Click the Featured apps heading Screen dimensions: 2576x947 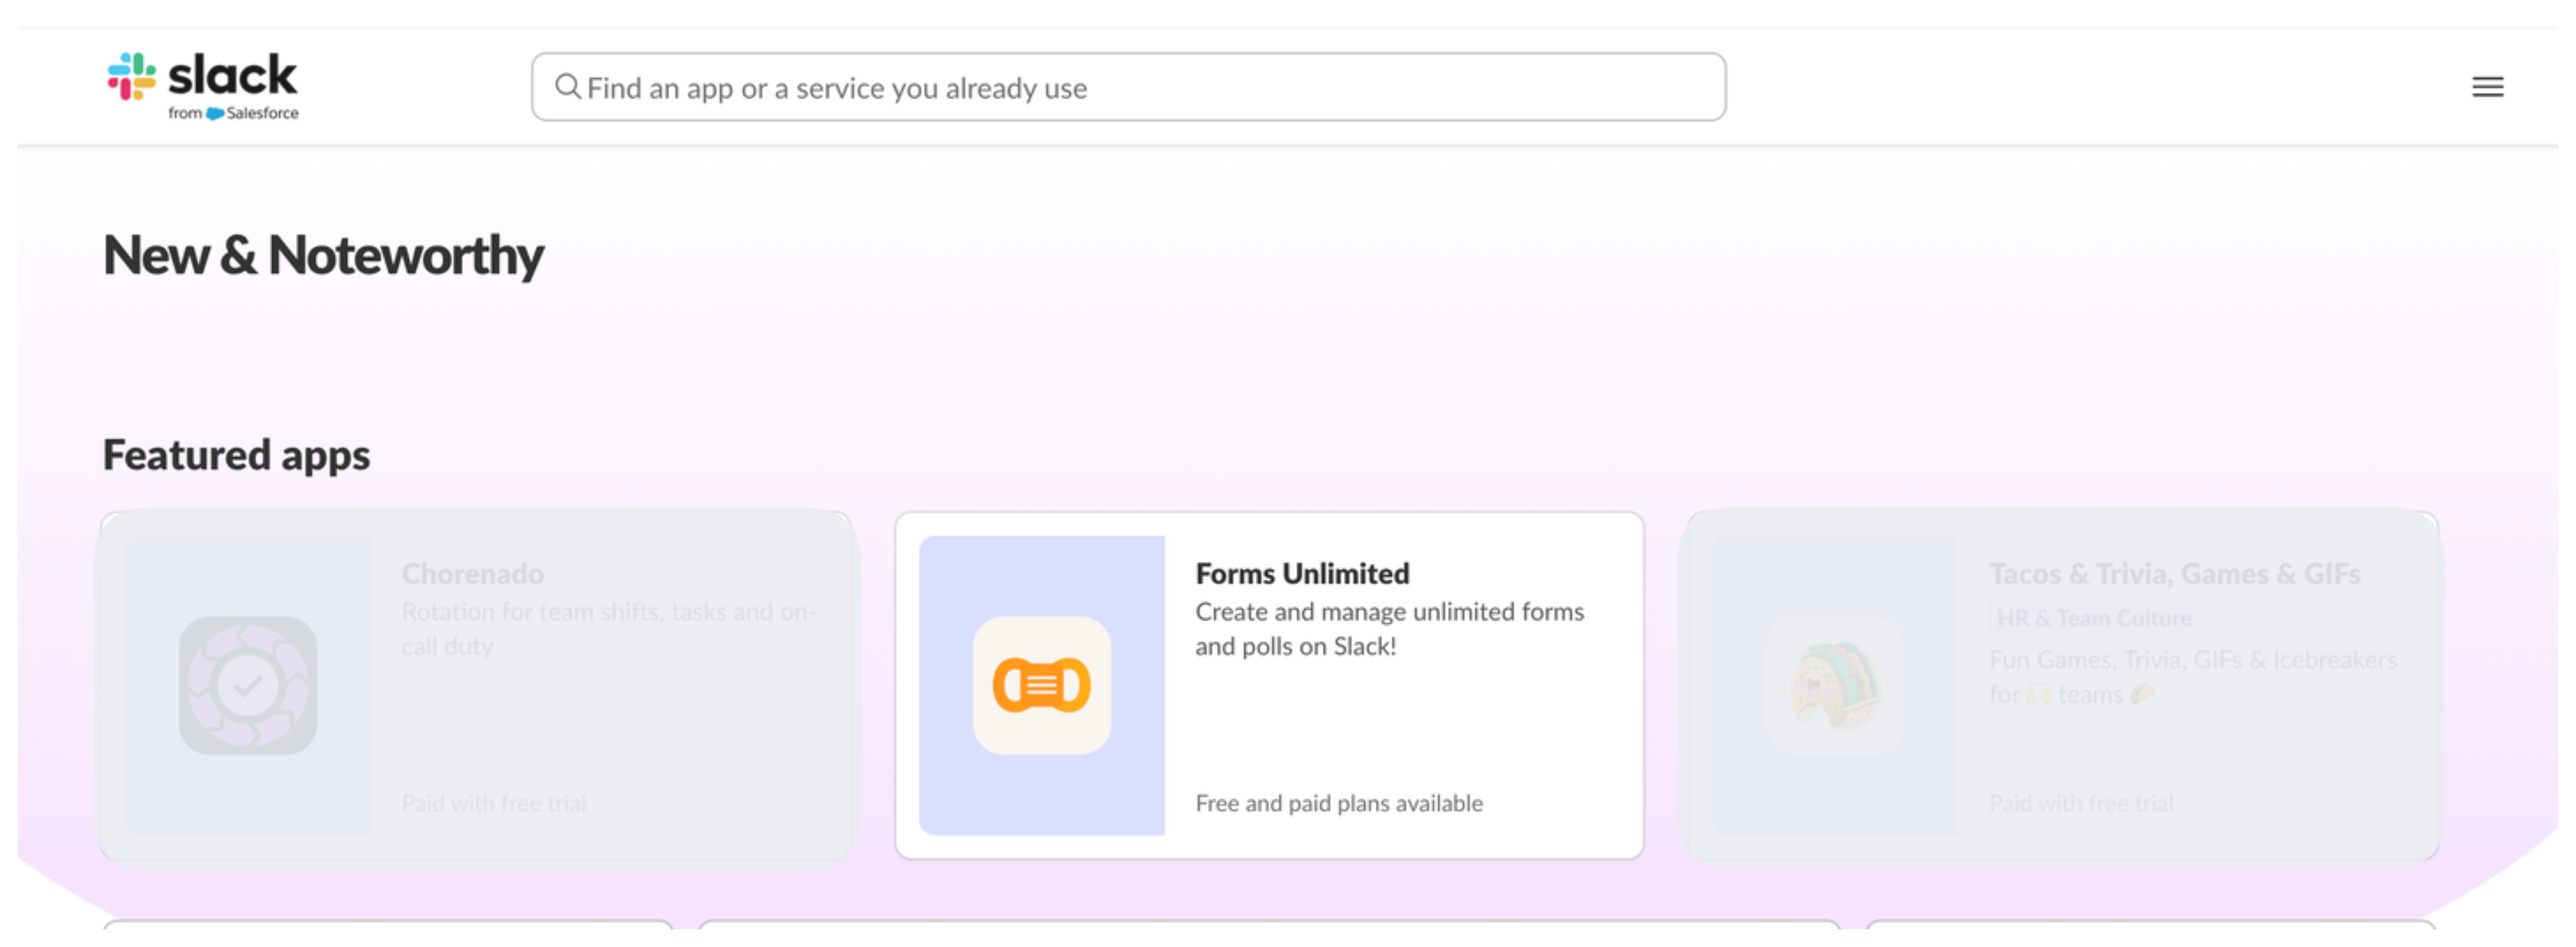coord(236,455)
